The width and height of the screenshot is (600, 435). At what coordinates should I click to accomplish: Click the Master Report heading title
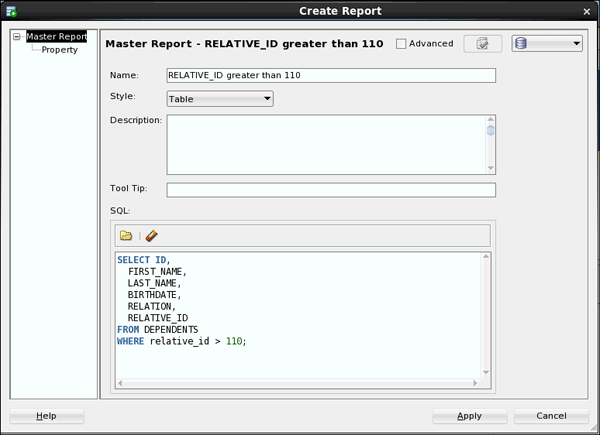tap(245, 44)
